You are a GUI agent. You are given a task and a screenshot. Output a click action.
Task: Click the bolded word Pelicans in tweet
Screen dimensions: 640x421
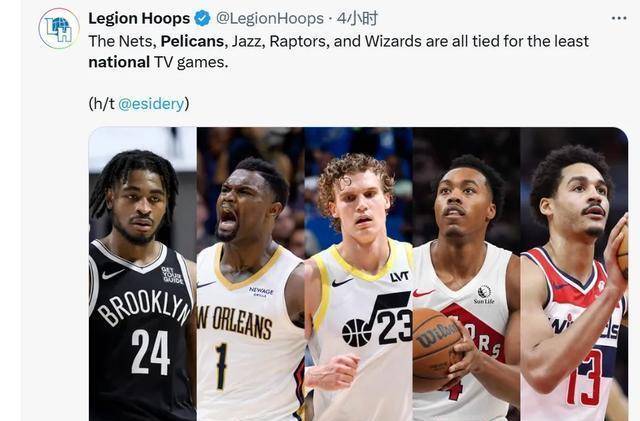click(192, 41)
